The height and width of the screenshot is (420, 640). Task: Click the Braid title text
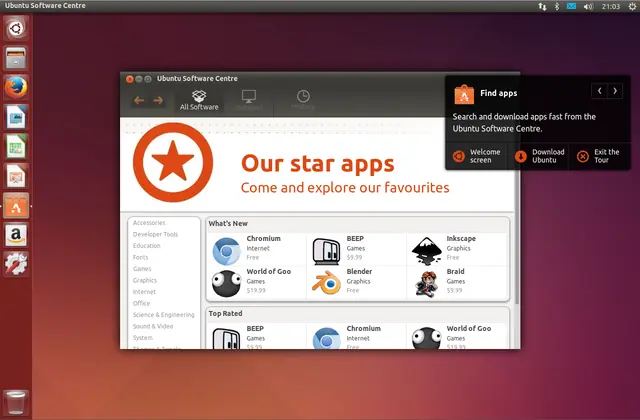(x=455, y=271)
